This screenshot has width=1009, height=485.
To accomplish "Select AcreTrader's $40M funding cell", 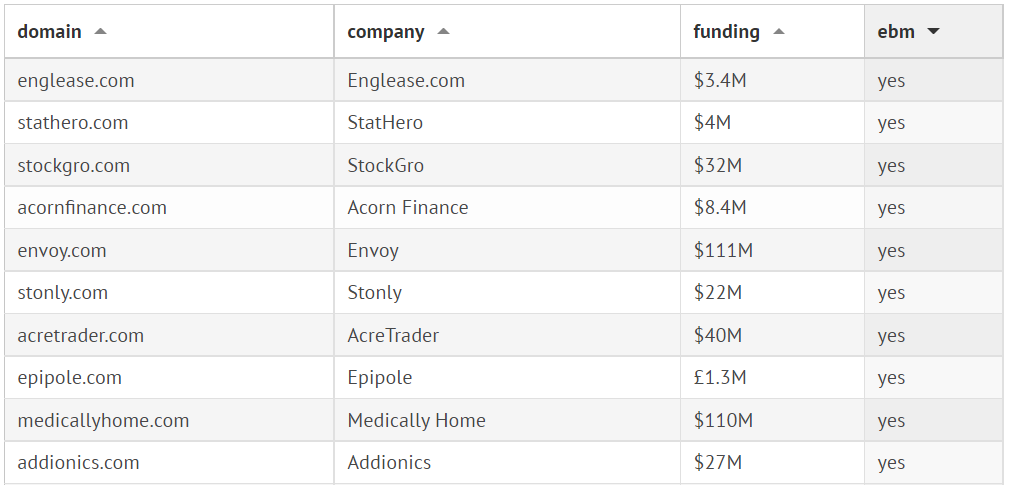I will point(718,336).
